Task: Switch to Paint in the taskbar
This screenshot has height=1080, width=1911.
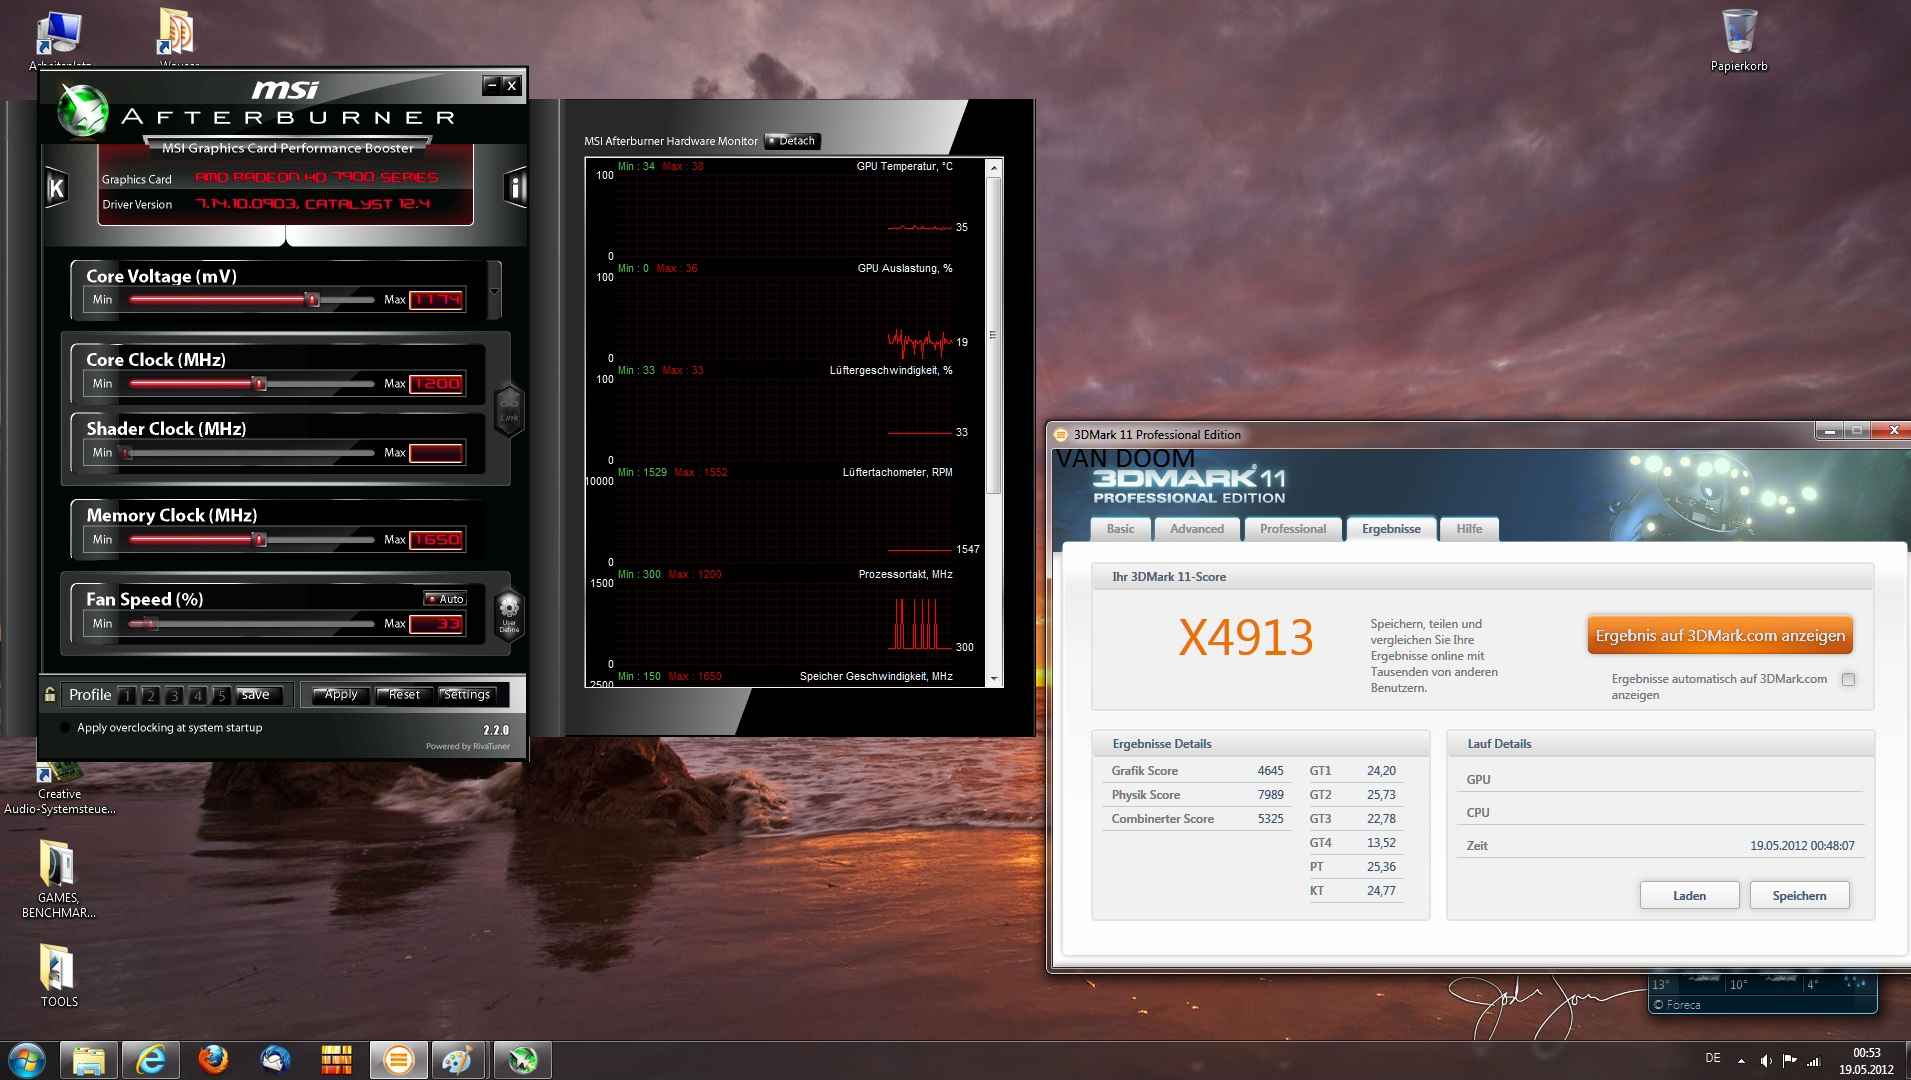Action: pyautogui.click(x=460, y=1060)
